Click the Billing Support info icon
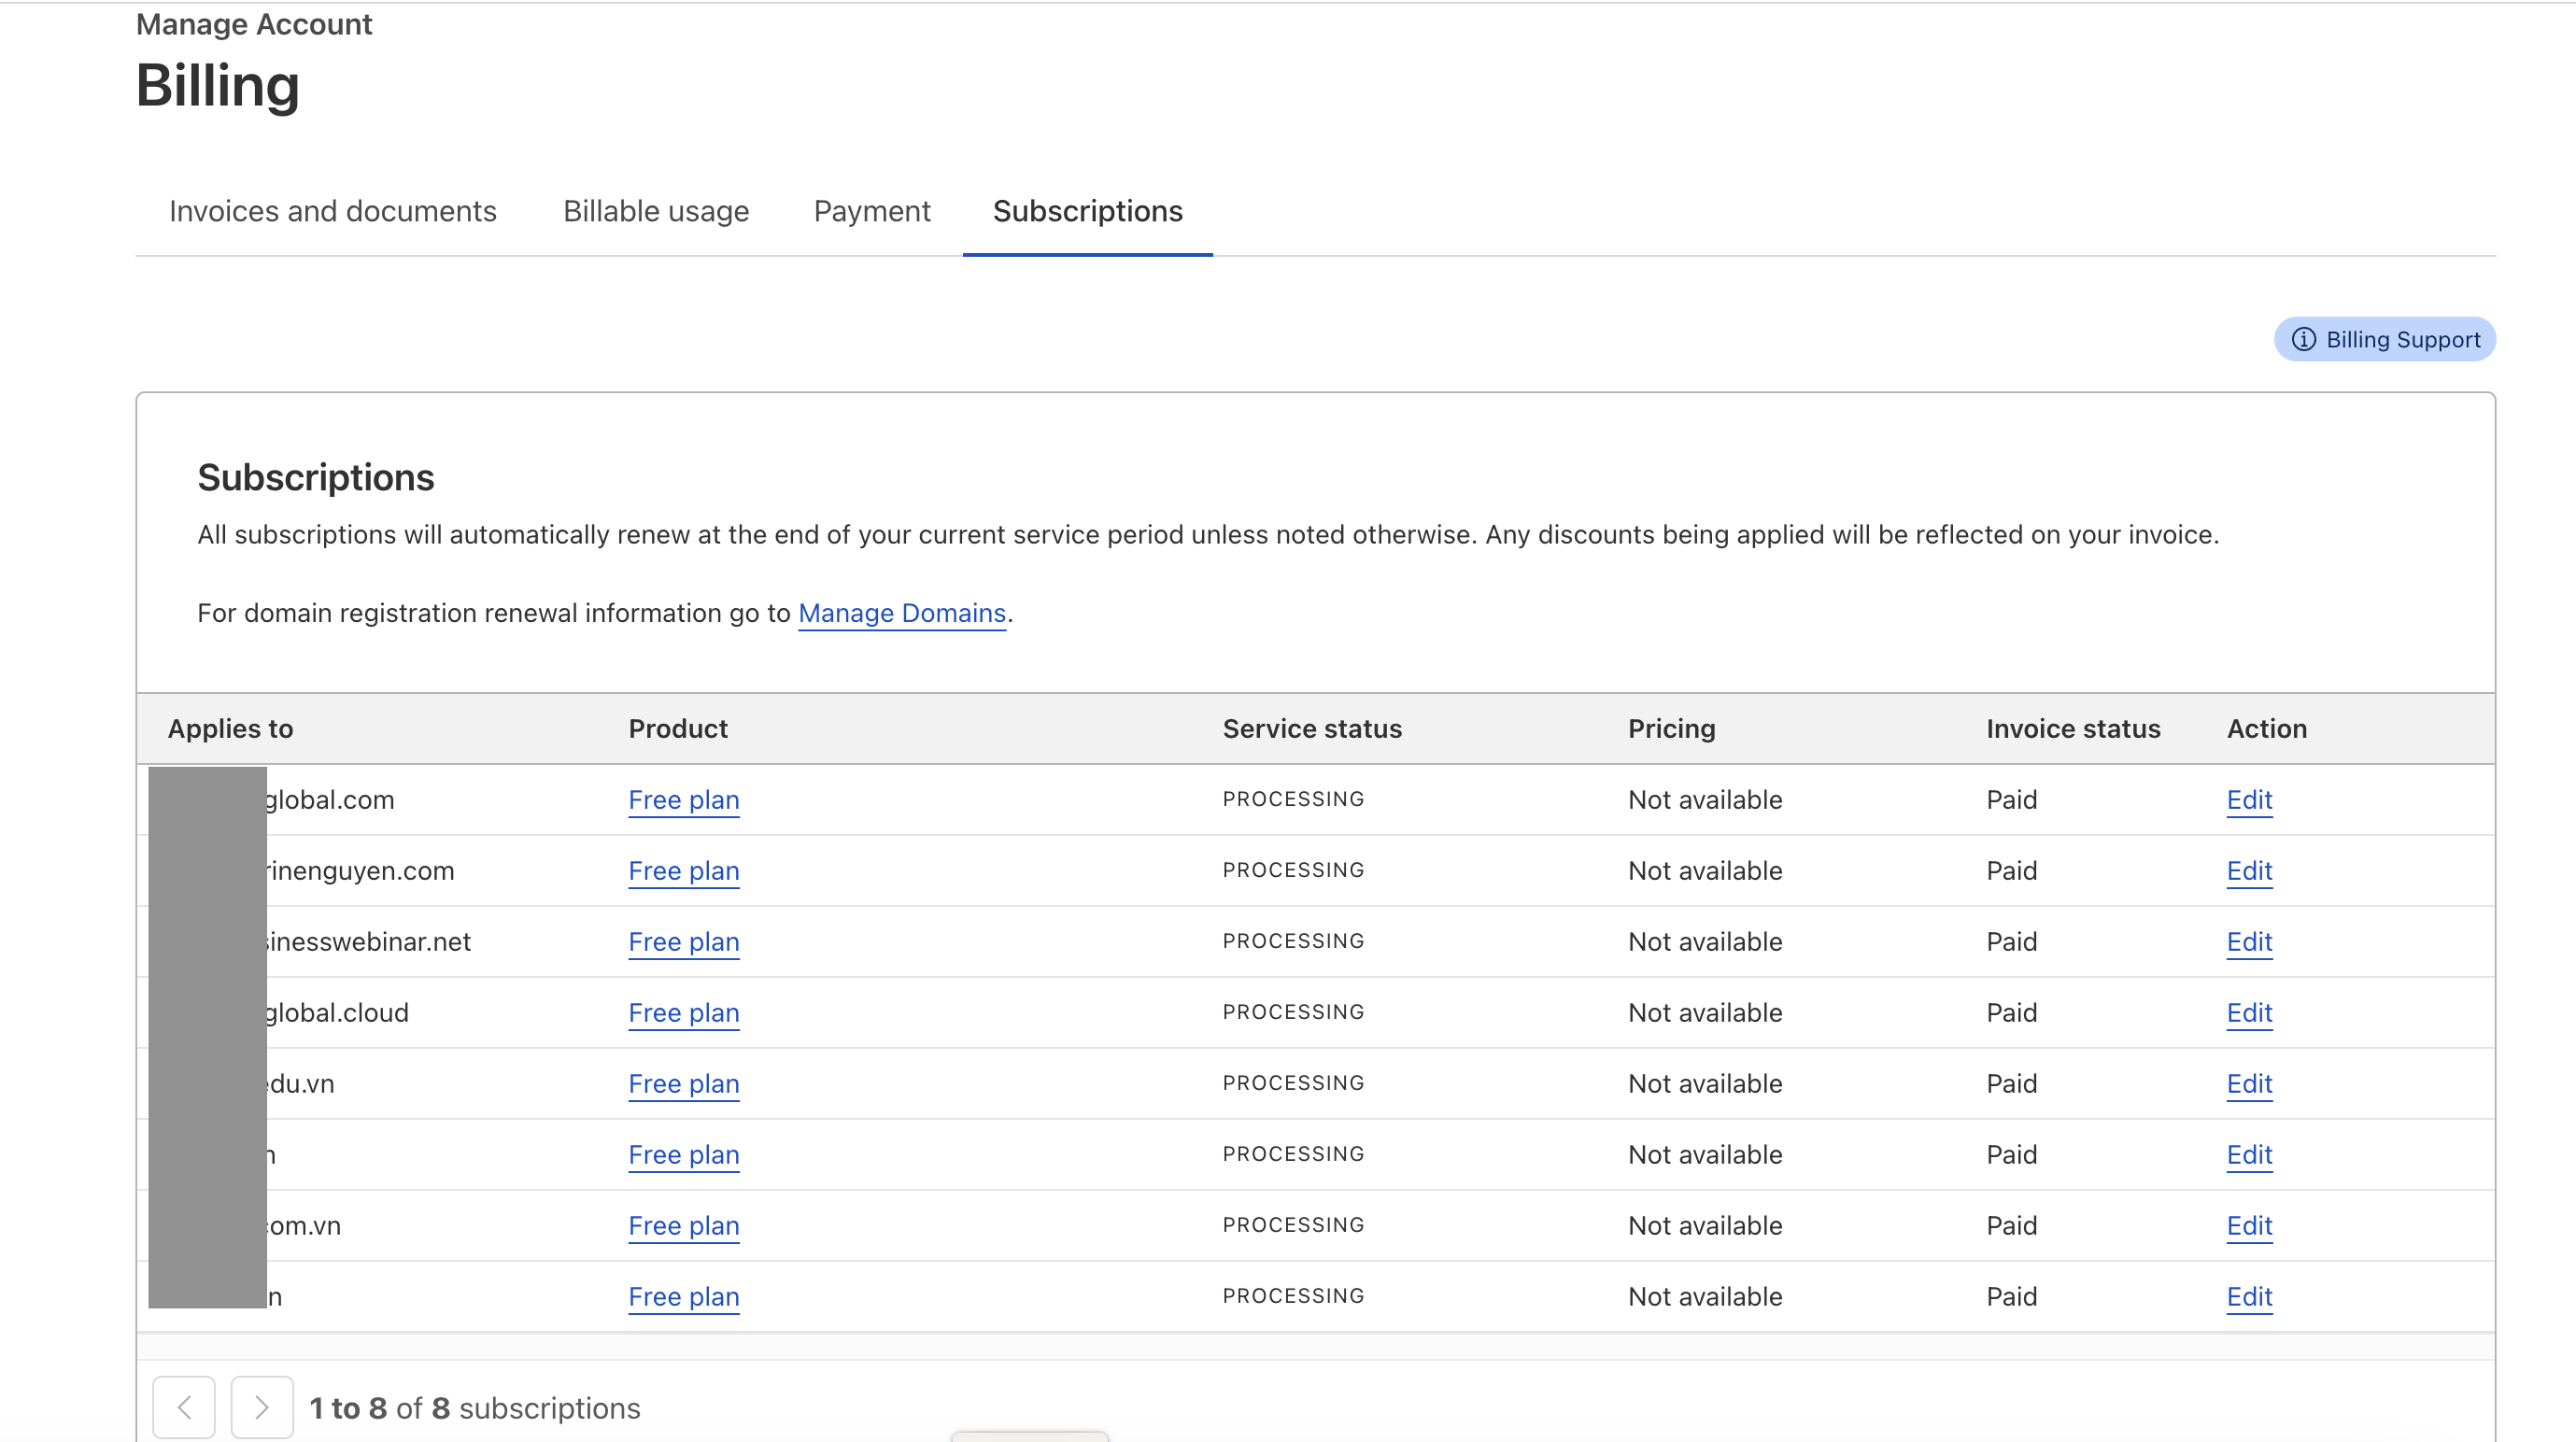The height and width of the screenshot is (1442, 2576). point(2303,340)
